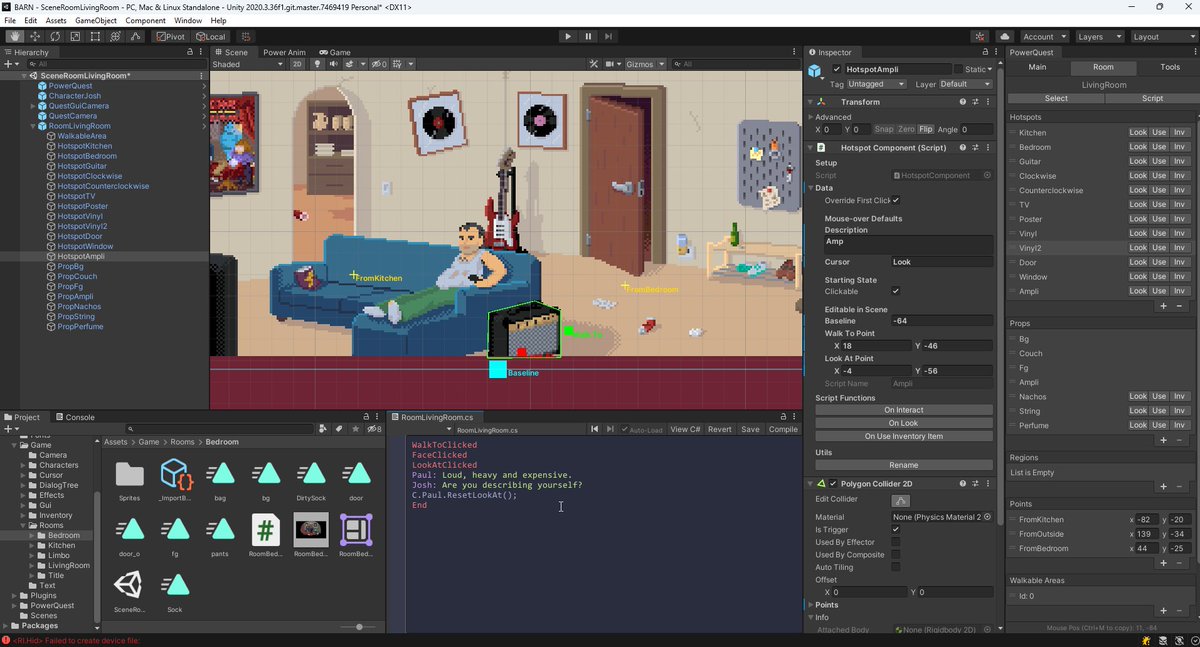Screen dimensions: 1200x647
Task: Expand the Plugins folder in Project
Action: point(16,595)
